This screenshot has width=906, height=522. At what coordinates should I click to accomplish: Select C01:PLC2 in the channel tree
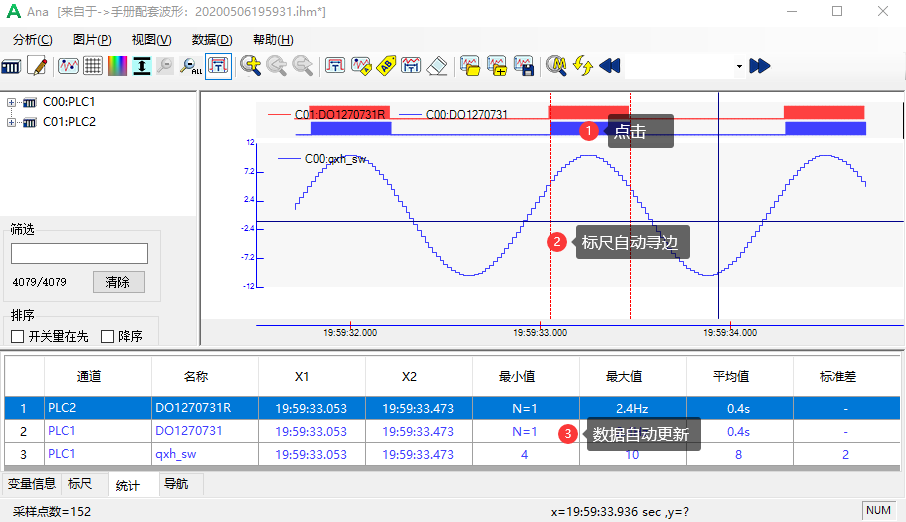(x=69, y=122)
